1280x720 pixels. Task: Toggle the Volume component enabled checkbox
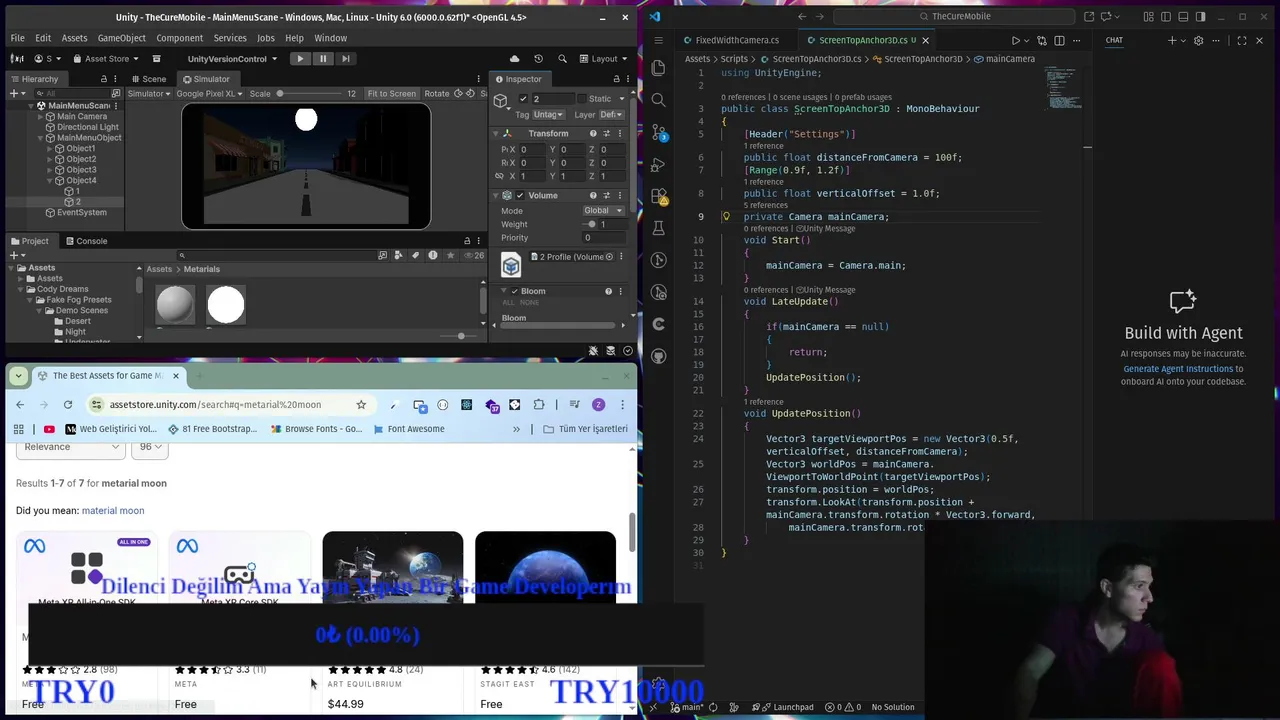521,195
